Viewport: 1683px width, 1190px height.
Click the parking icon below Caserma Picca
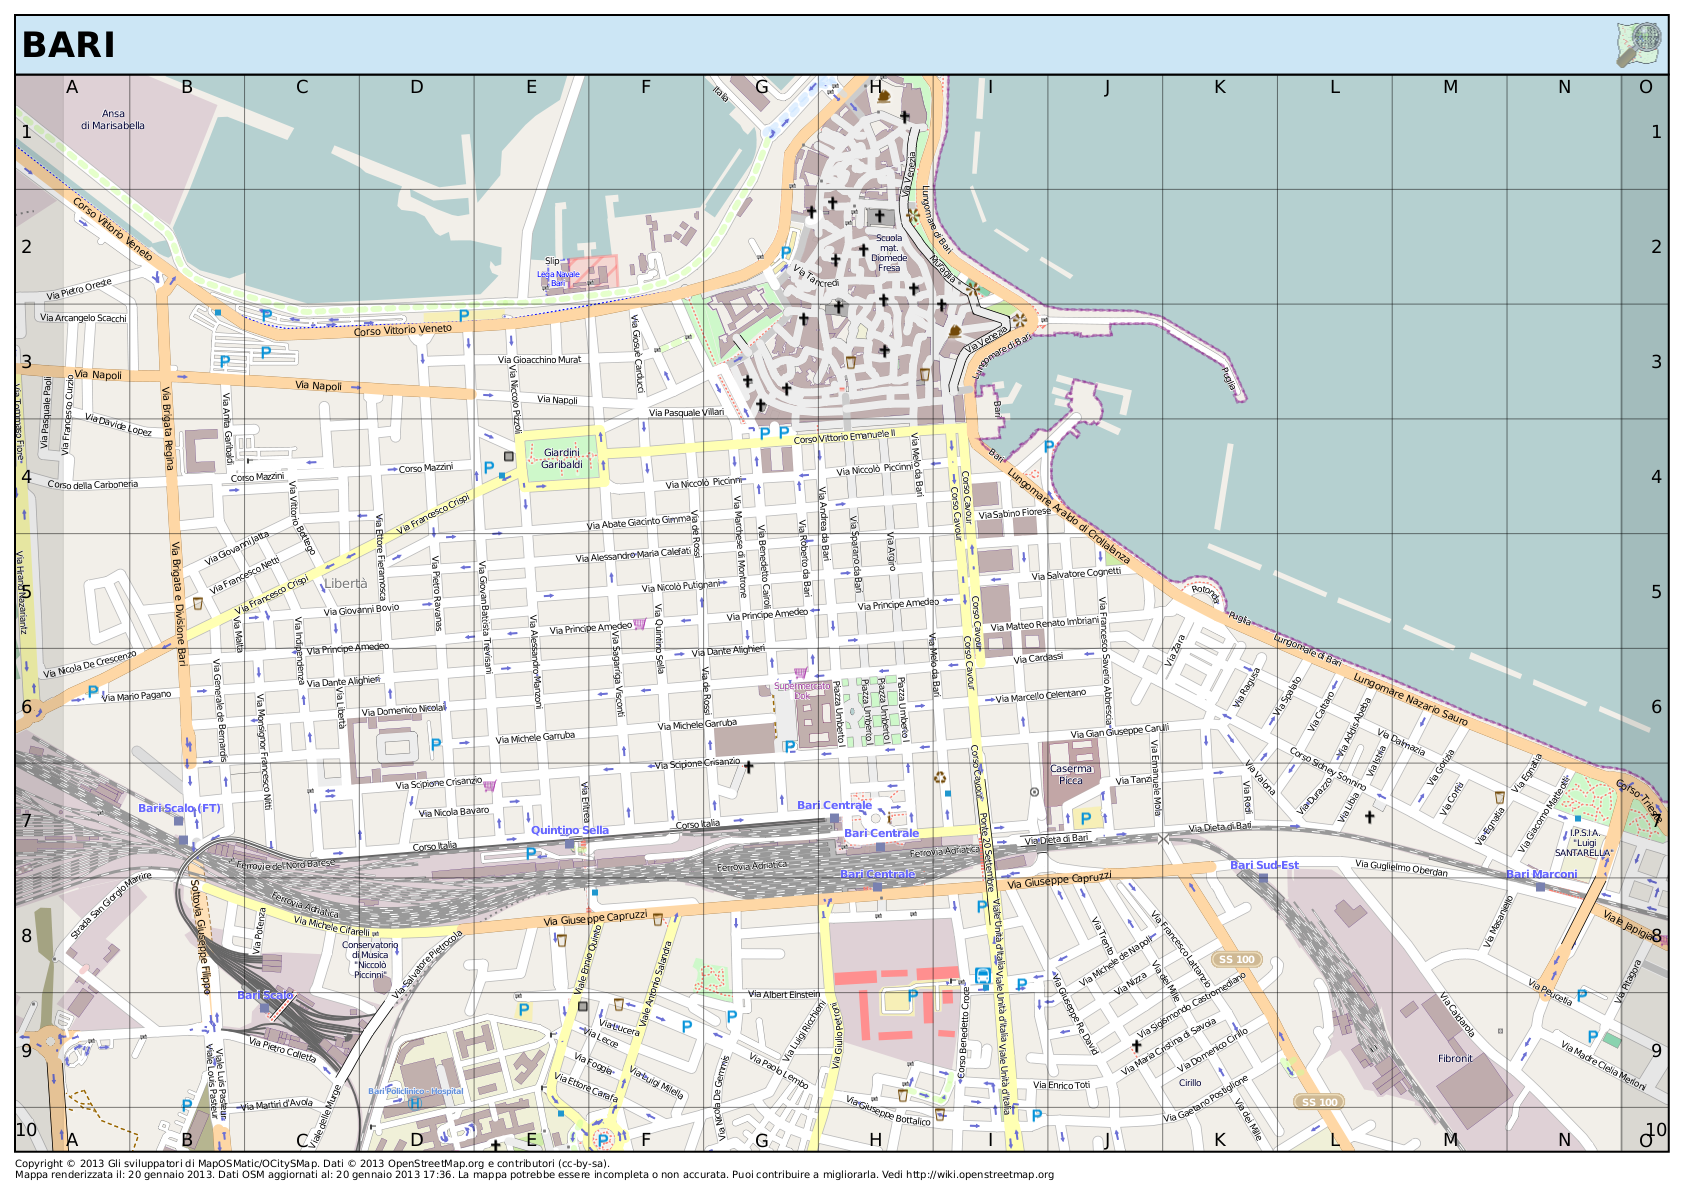pyautogui.click(x=1085, y=817)
